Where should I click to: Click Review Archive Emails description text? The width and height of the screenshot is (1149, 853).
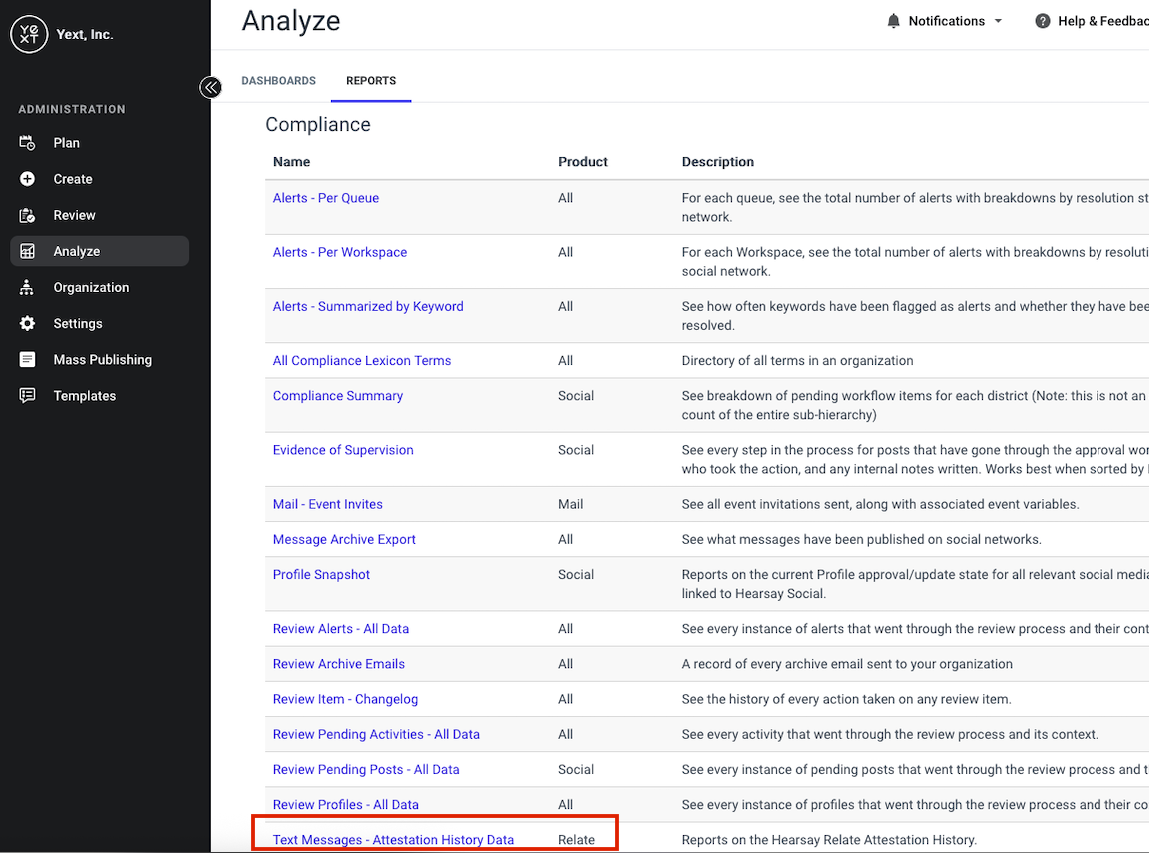pos(847,664)
